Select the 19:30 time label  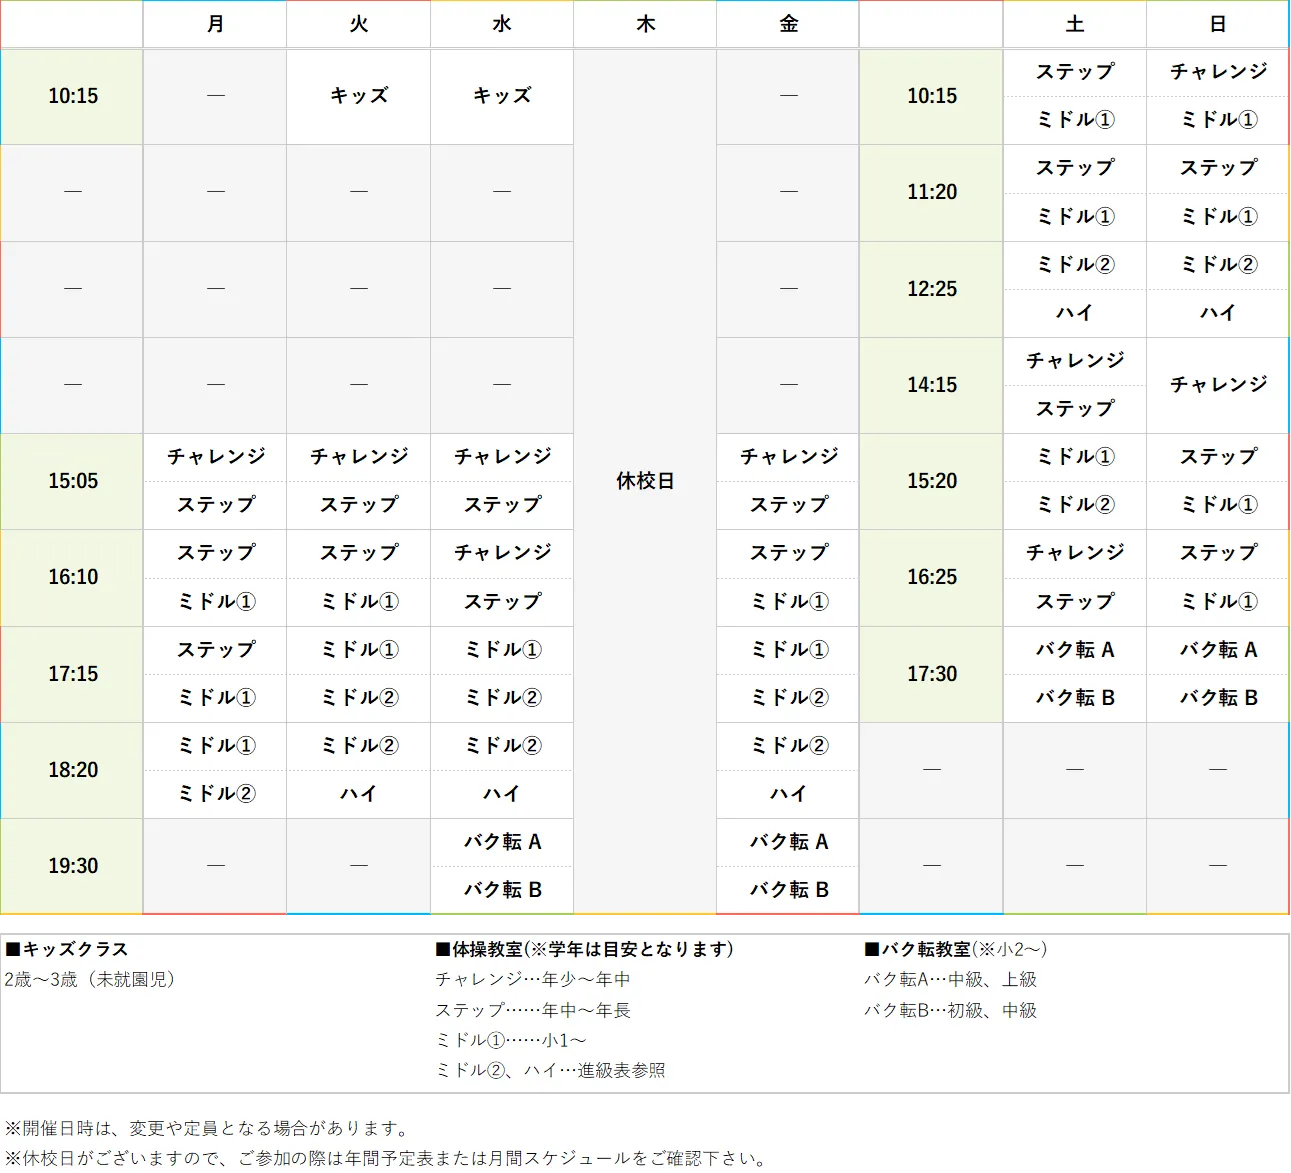pos(71,866)
